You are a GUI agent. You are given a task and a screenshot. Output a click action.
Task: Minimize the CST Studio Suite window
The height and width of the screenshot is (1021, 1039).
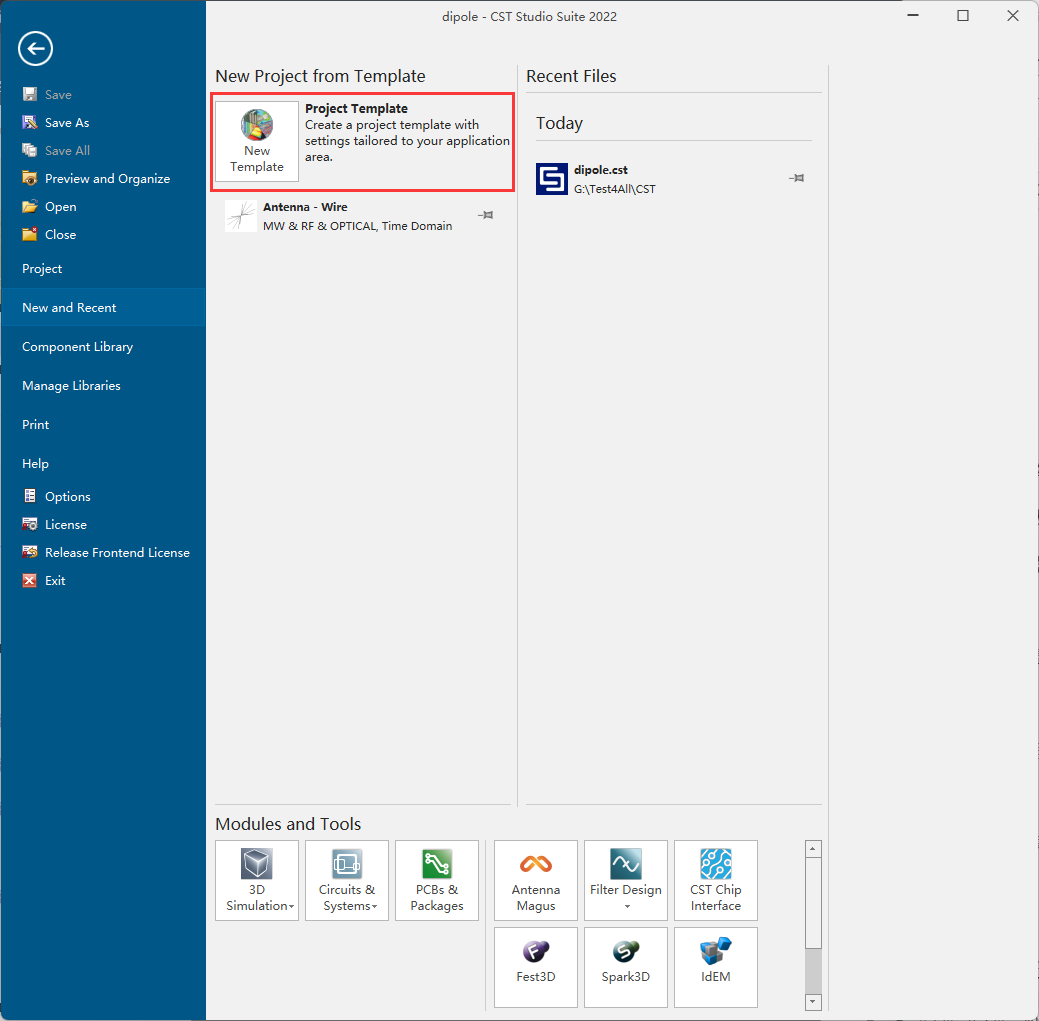click(x=913, y=15)
